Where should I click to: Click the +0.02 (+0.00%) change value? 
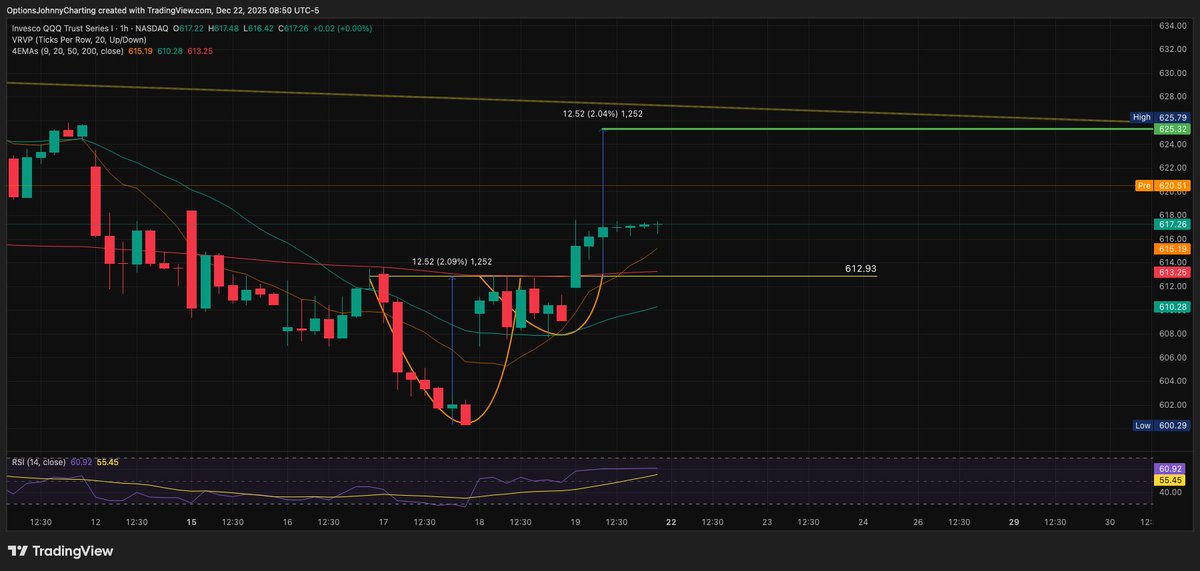(x=340, y=28)
